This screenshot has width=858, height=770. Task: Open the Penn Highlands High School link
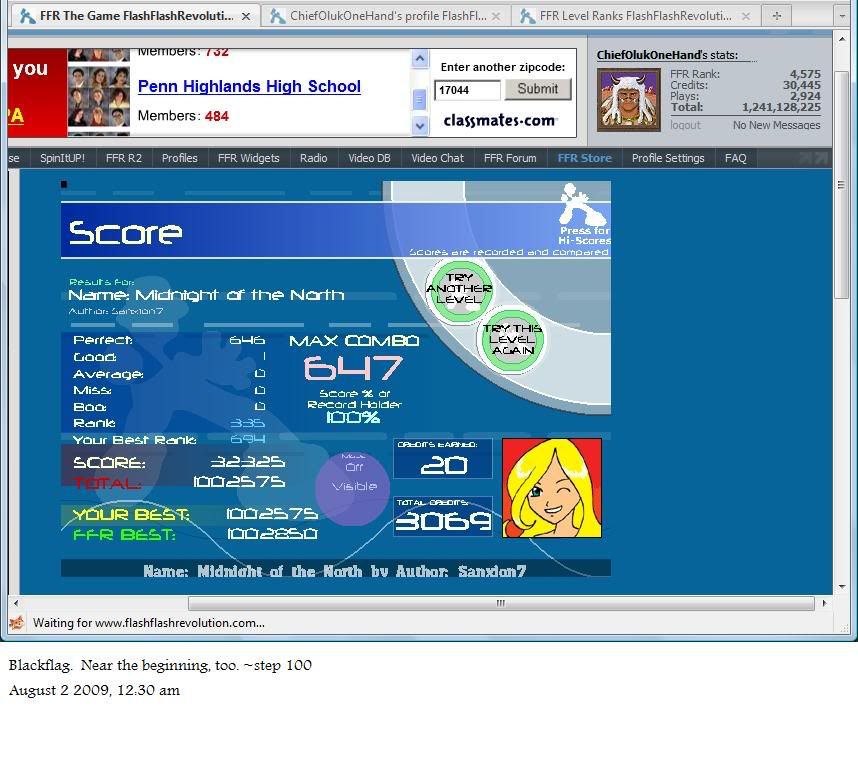coord(249,87)
